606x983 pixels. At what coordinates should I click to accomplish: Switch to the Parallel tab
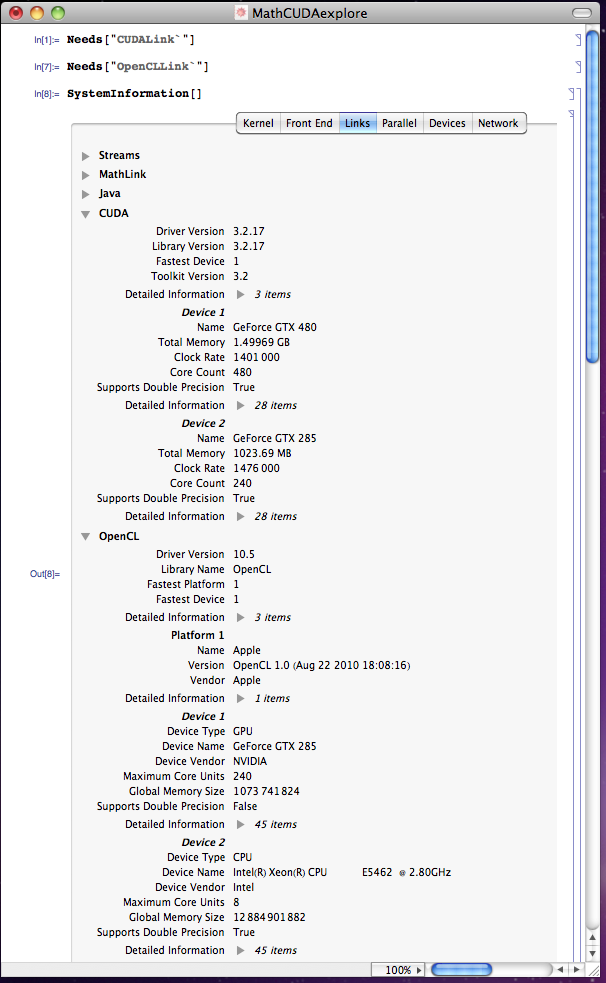tap(399, 123)
